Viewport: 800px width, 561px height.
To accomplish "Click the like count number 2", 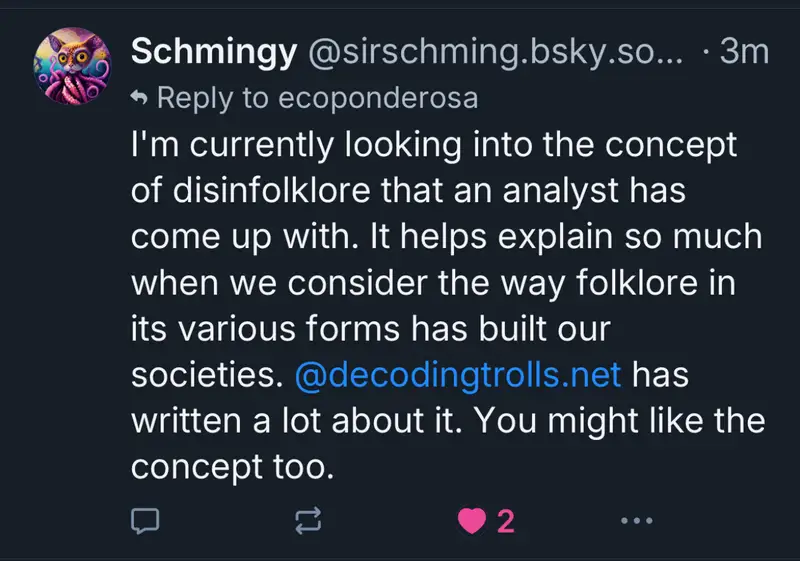I will [506, 521].
